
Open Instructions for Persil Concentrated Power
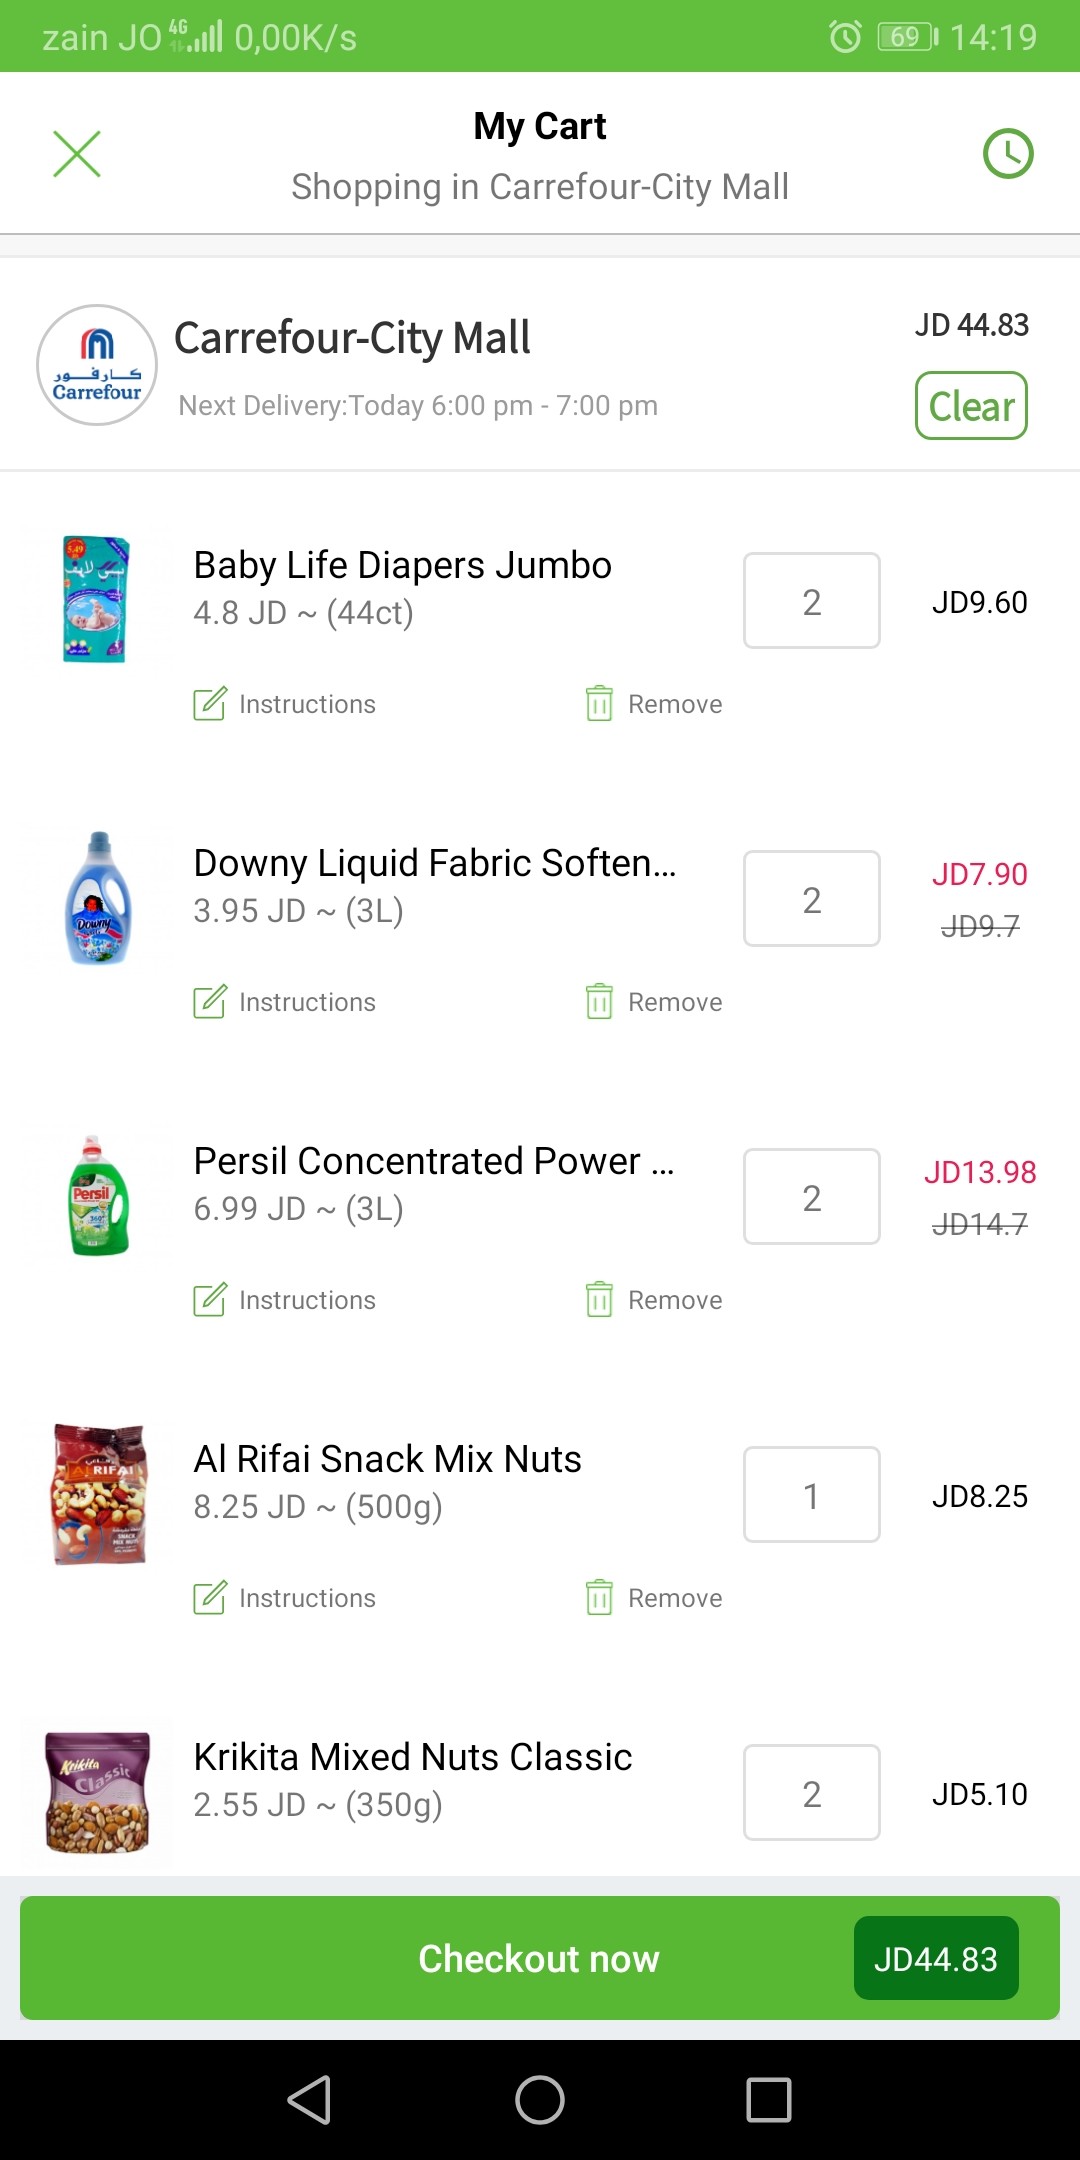[285, 1300]
